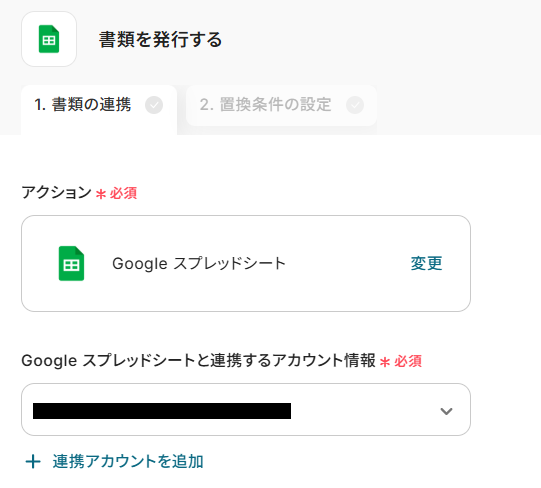Click the checkmark circle on the 書類の連携 tab

[154, 105]
